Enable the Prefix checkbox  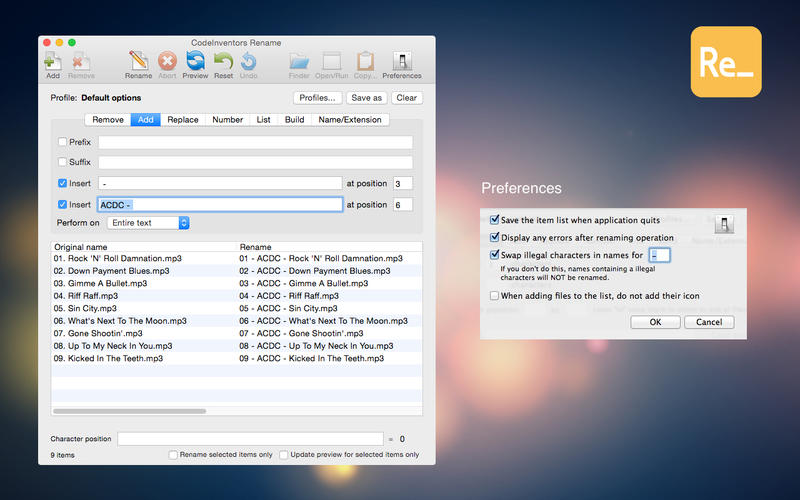pos(63,143)
